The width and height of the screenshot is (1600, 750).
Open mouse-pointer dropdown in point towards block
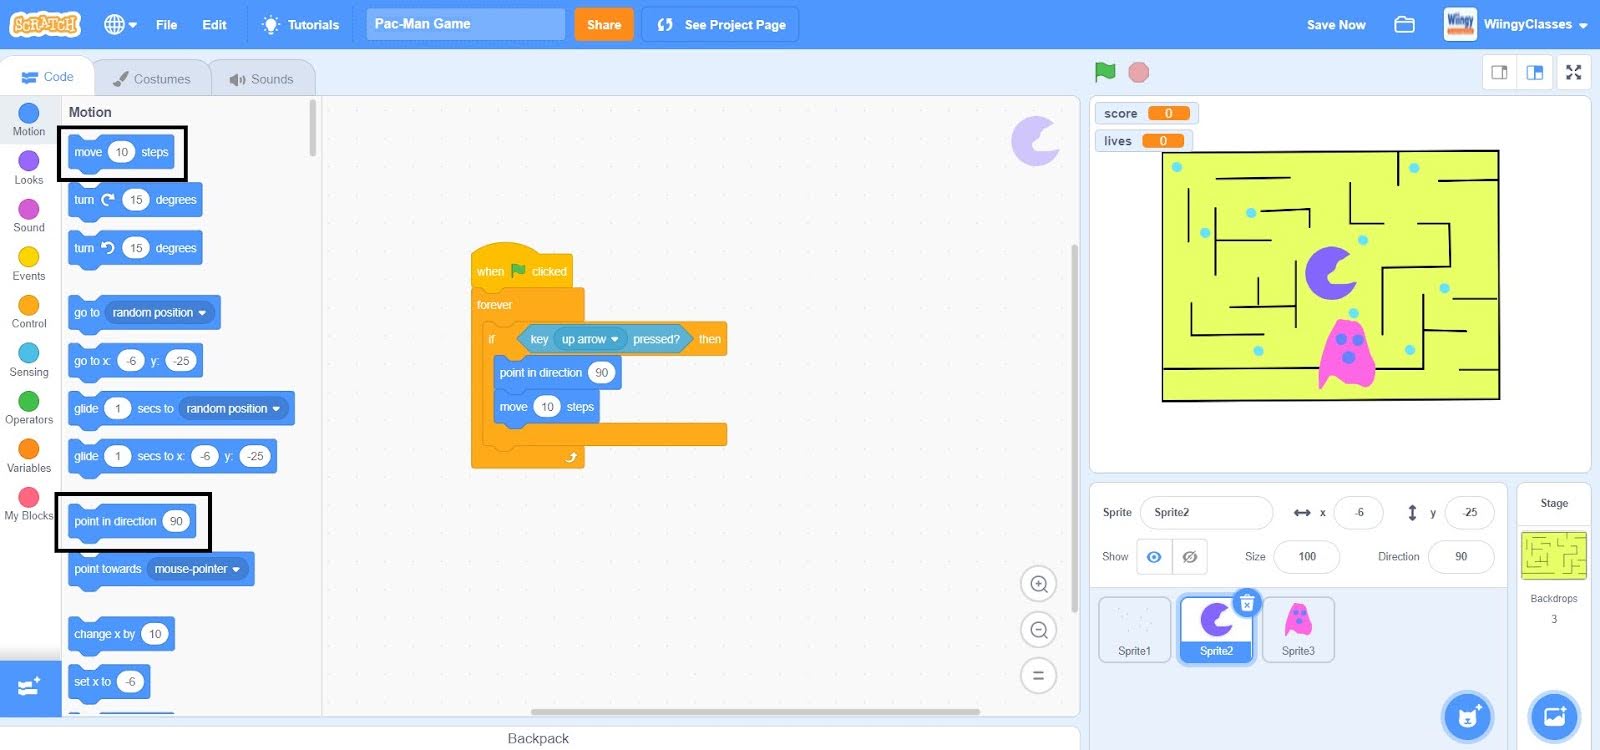[197, 569]
